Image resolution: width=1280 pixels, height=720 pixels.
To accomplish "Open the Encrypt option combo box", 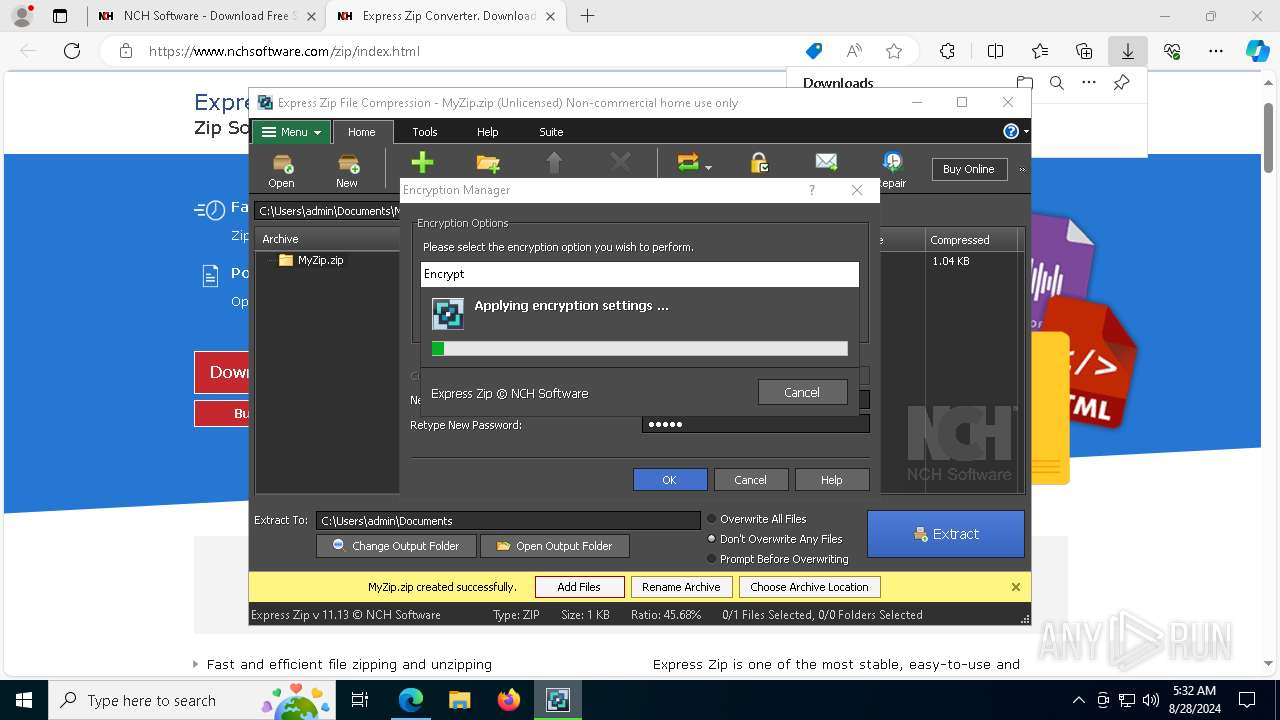I will [640, 274].
